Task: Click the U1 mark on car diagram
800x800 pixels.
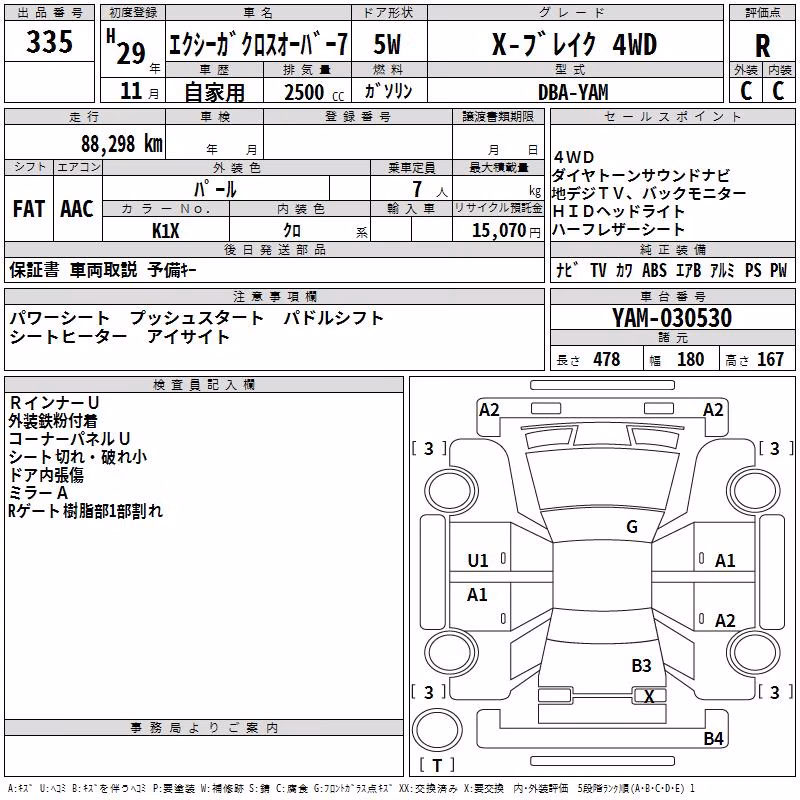Action: 478,561
